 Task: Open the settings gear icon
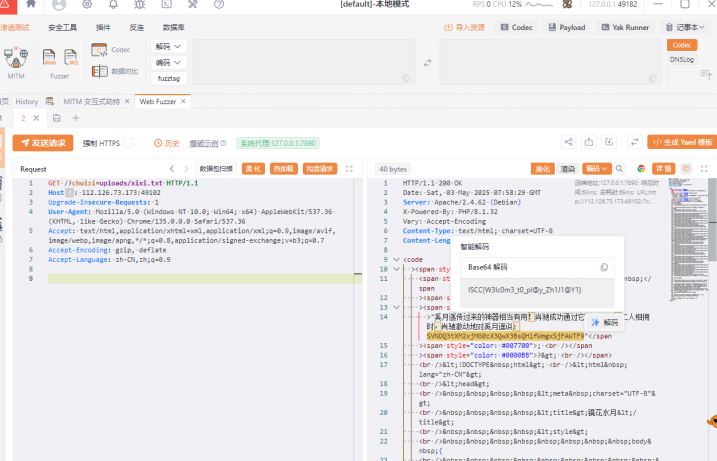(x=88, y=5)
